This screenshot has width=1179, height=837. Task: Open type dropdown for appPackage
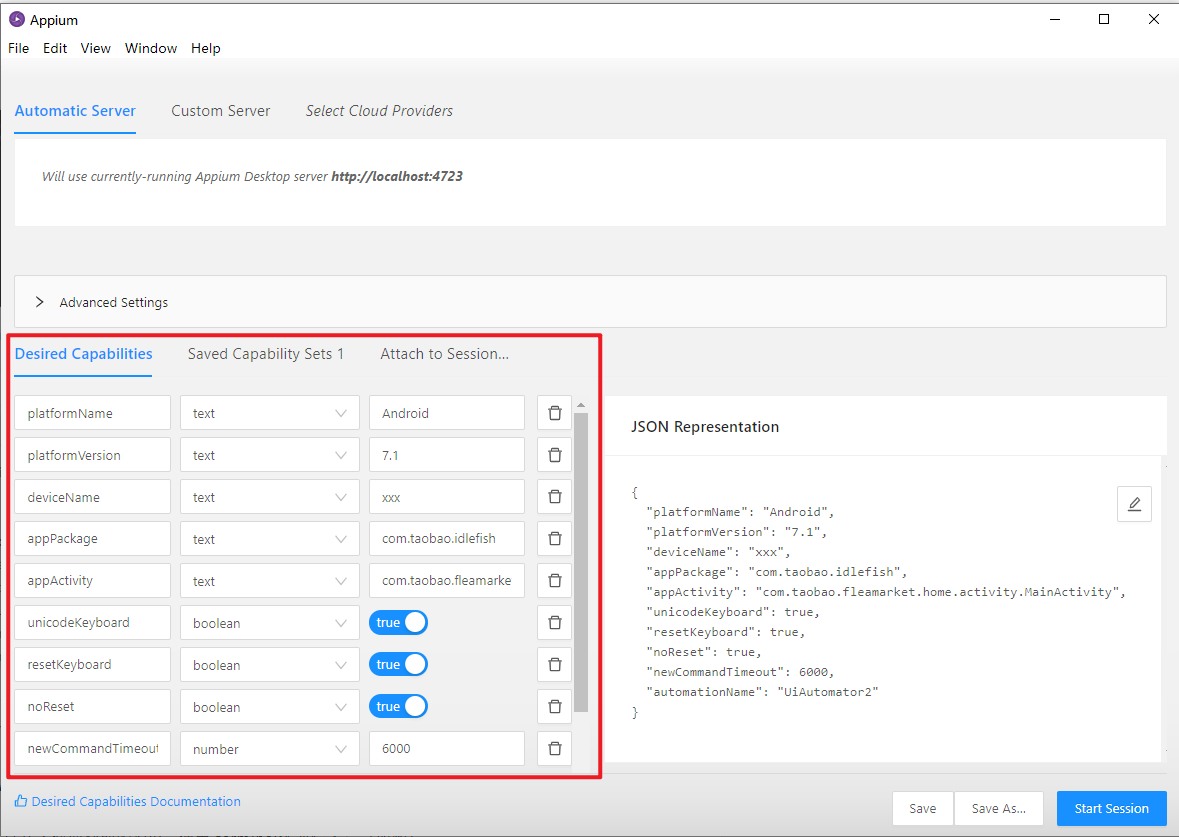click(269, 538)
